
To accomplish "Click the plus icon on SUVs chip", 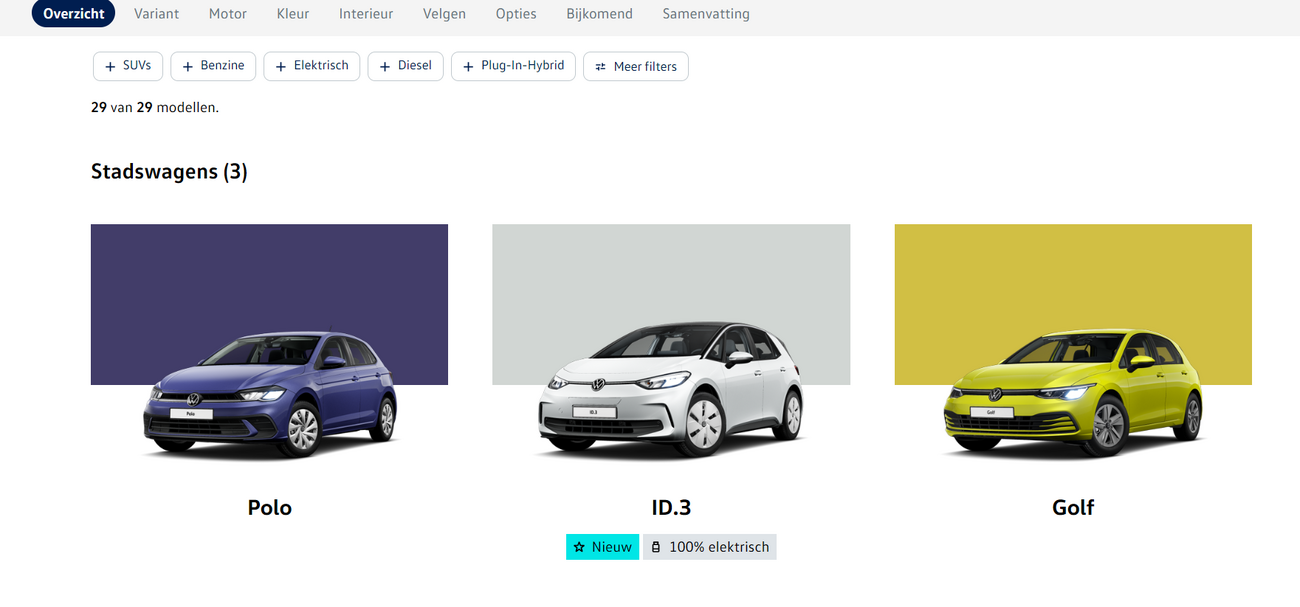I will [110, 67].
